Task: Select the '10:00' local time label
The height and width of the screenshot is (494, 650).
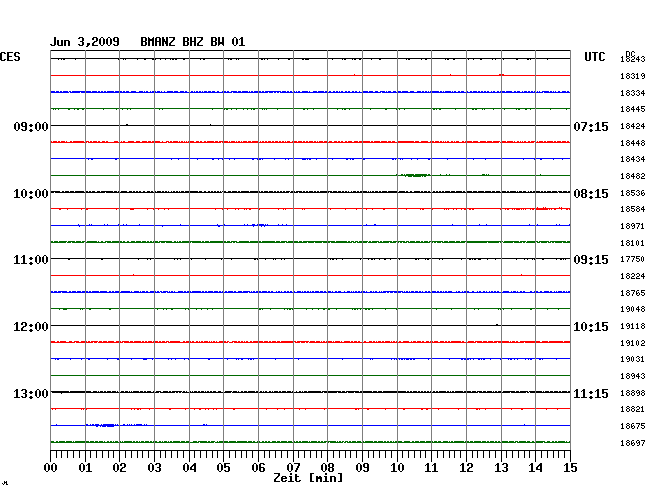Action: point(31,194)
